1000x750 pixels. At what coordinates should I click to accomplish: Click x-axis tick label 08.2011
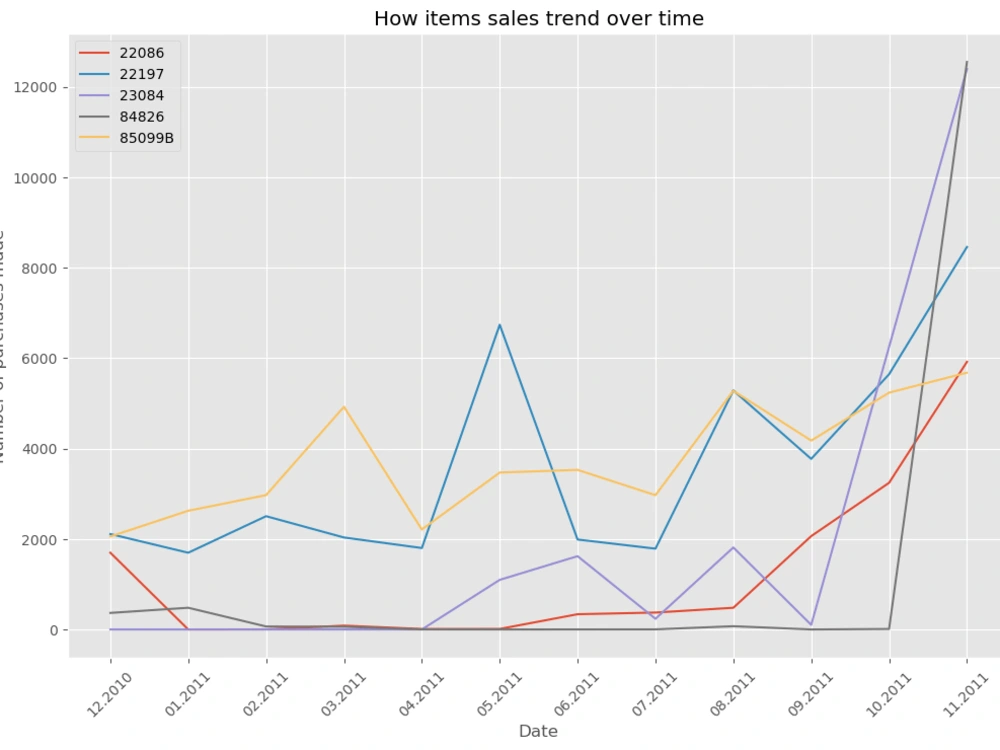(x=732, y=695)
